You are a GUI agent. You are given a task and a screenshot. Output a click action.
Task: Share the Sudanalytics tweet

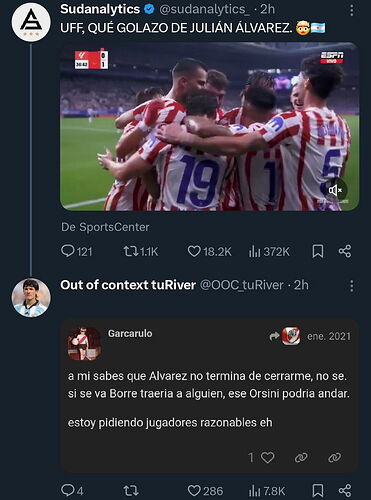coord(345,251)
